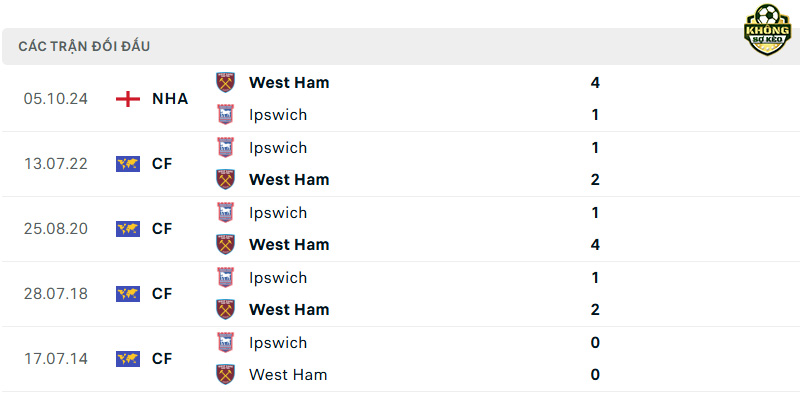Click world flag icon for 13.07.22 match
Screen dimensions: 800x400
click(128, 164)
